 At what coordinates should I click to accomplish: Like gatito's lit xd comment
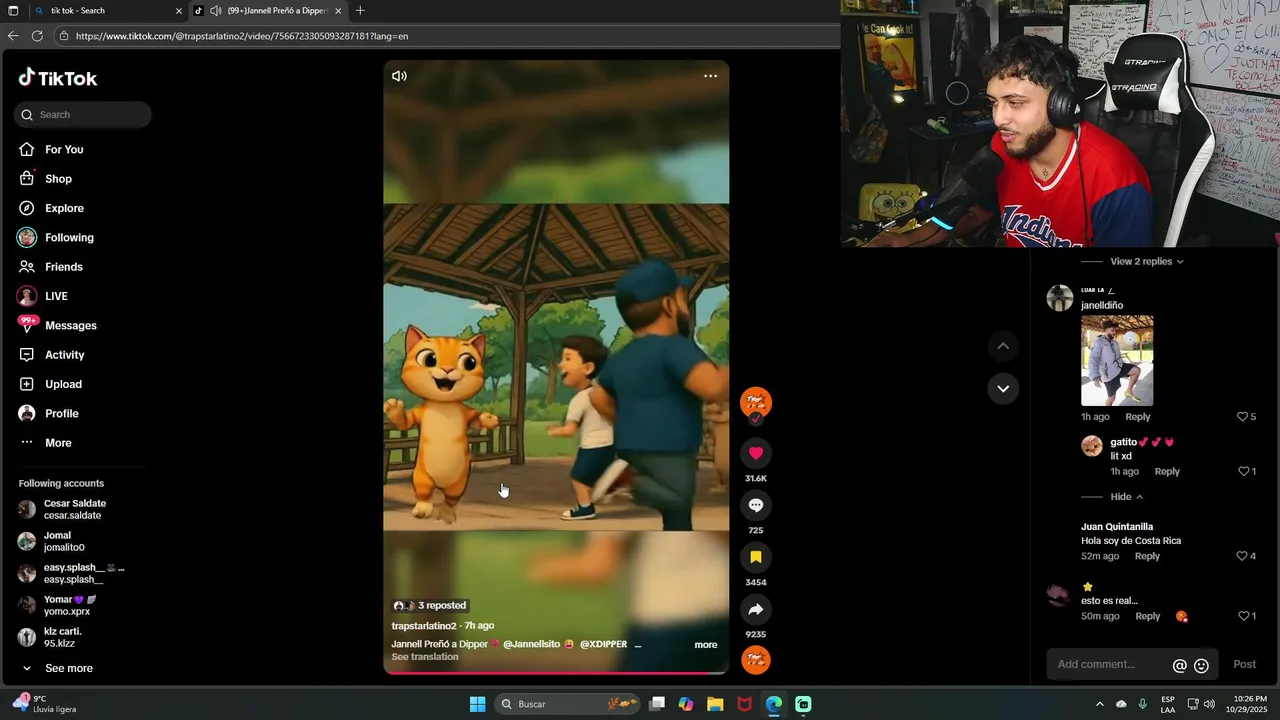point(1243,472)
